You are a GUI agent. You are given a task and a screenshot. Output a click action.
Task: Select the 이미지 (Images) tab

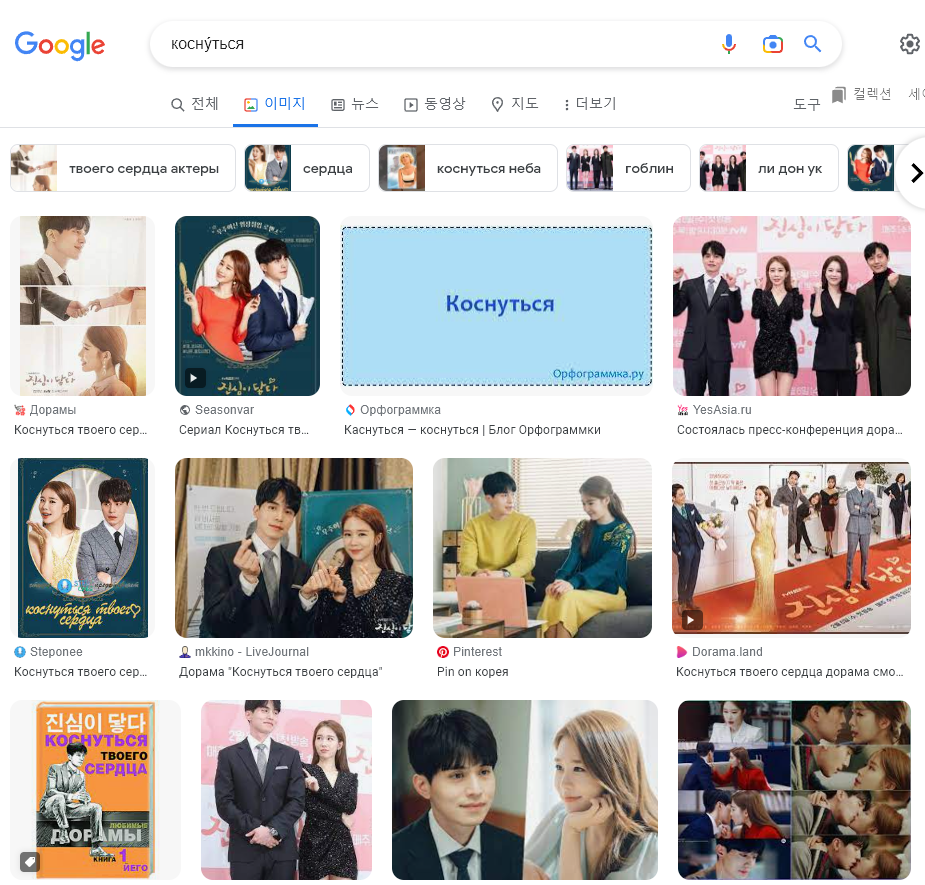click(275, 104)
